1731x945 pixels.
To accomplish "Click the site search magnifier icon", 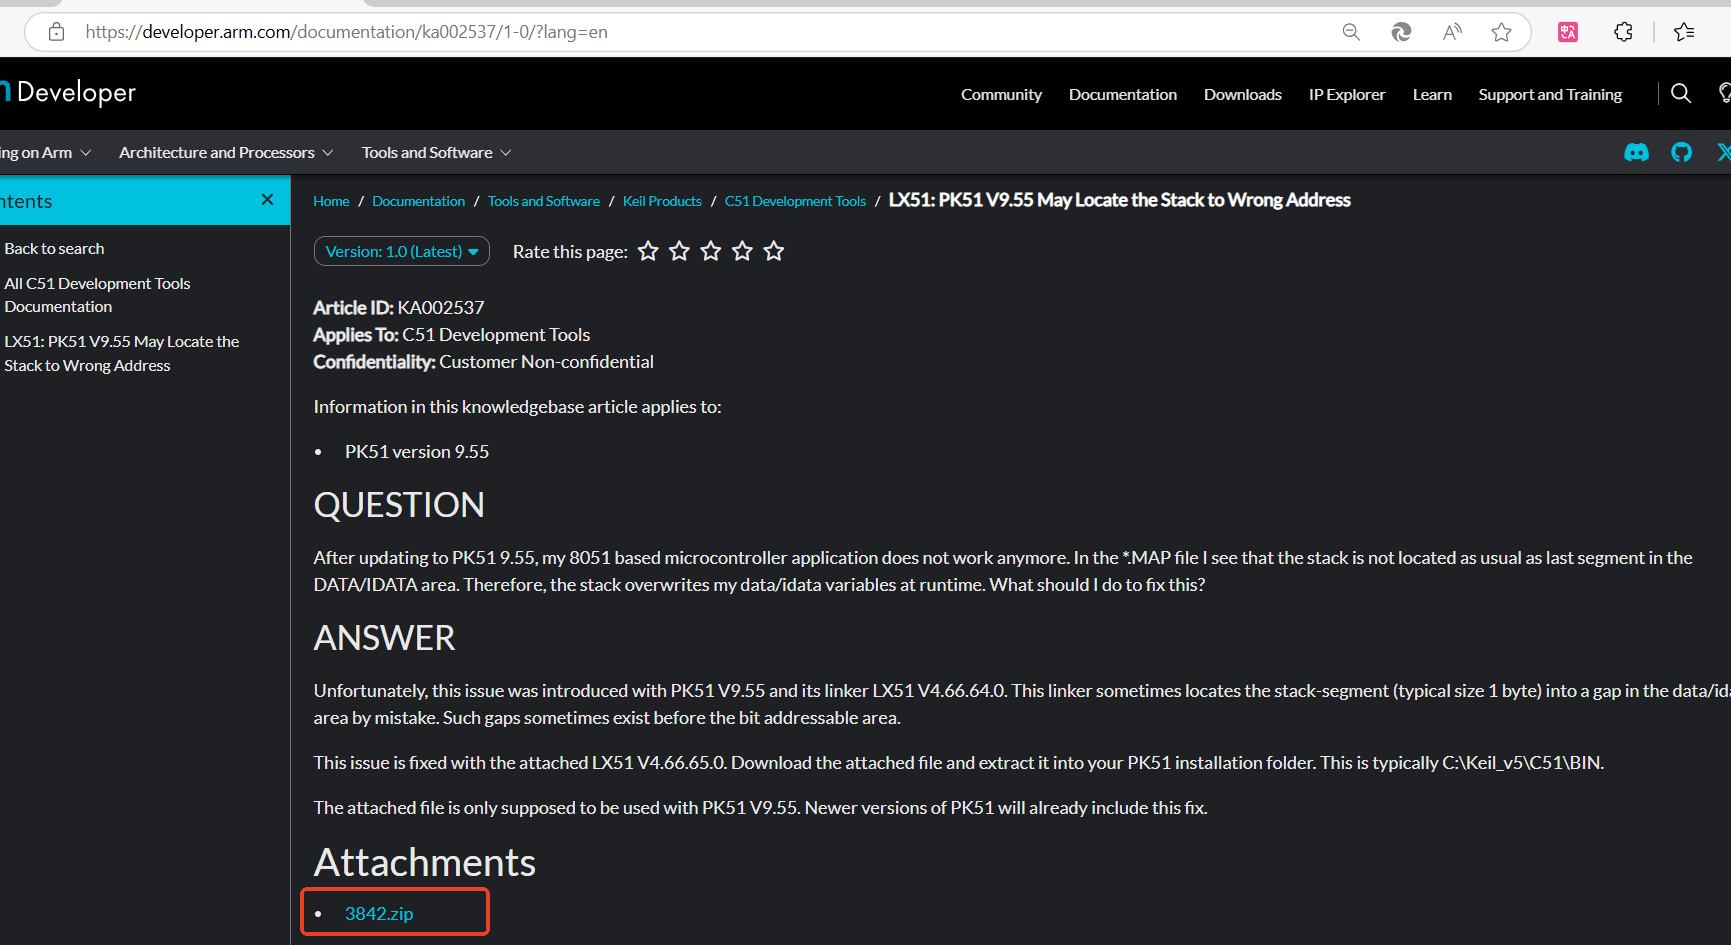I will tap(1681, 93).
